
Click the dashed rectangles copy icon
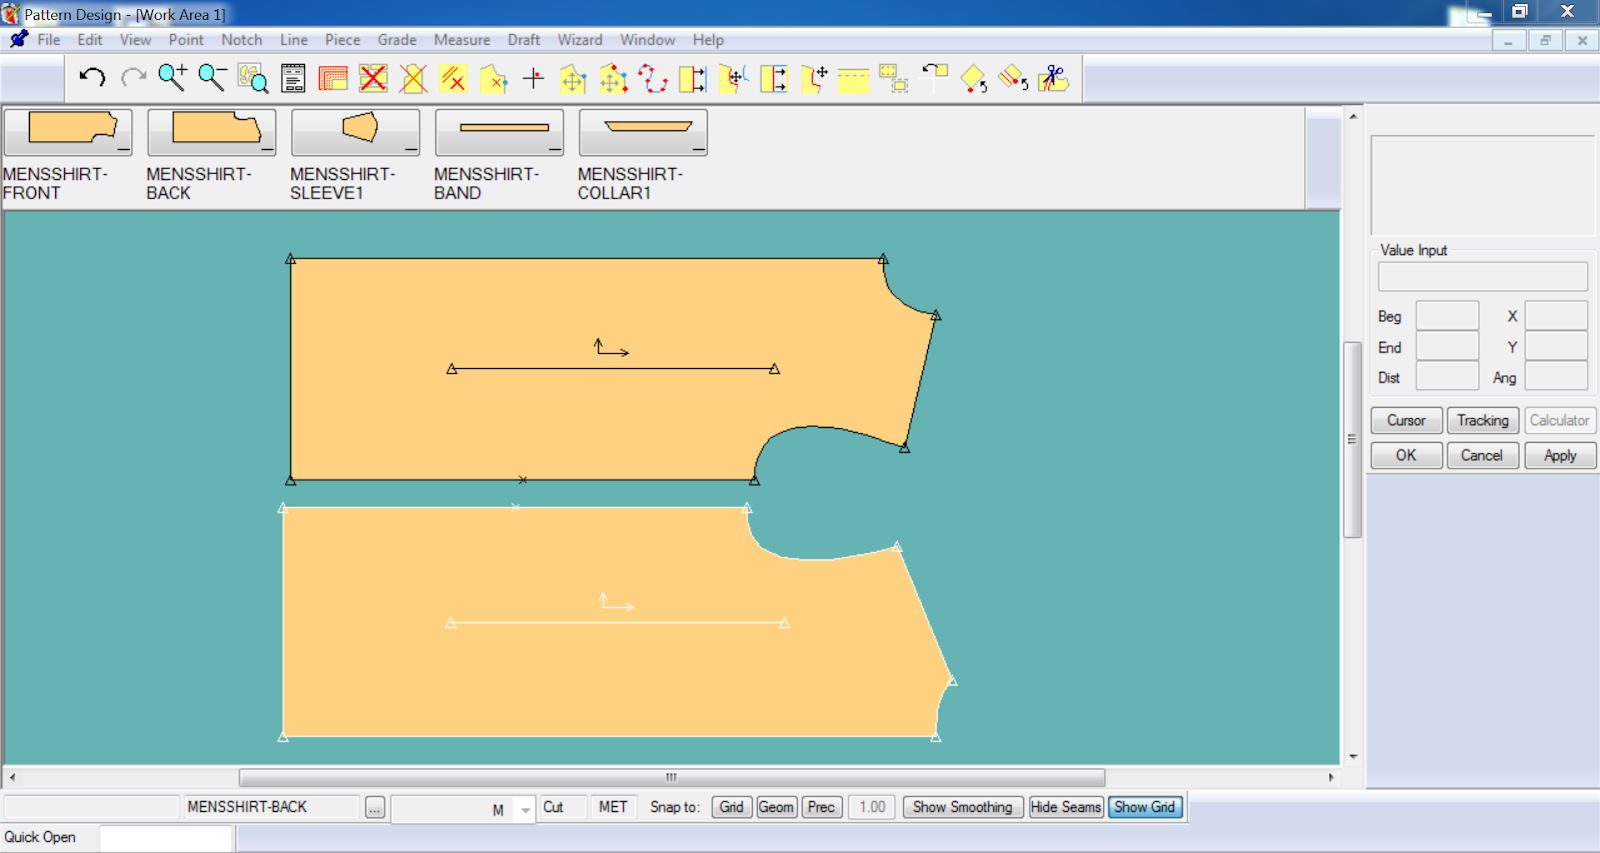(x=893, y=78)
